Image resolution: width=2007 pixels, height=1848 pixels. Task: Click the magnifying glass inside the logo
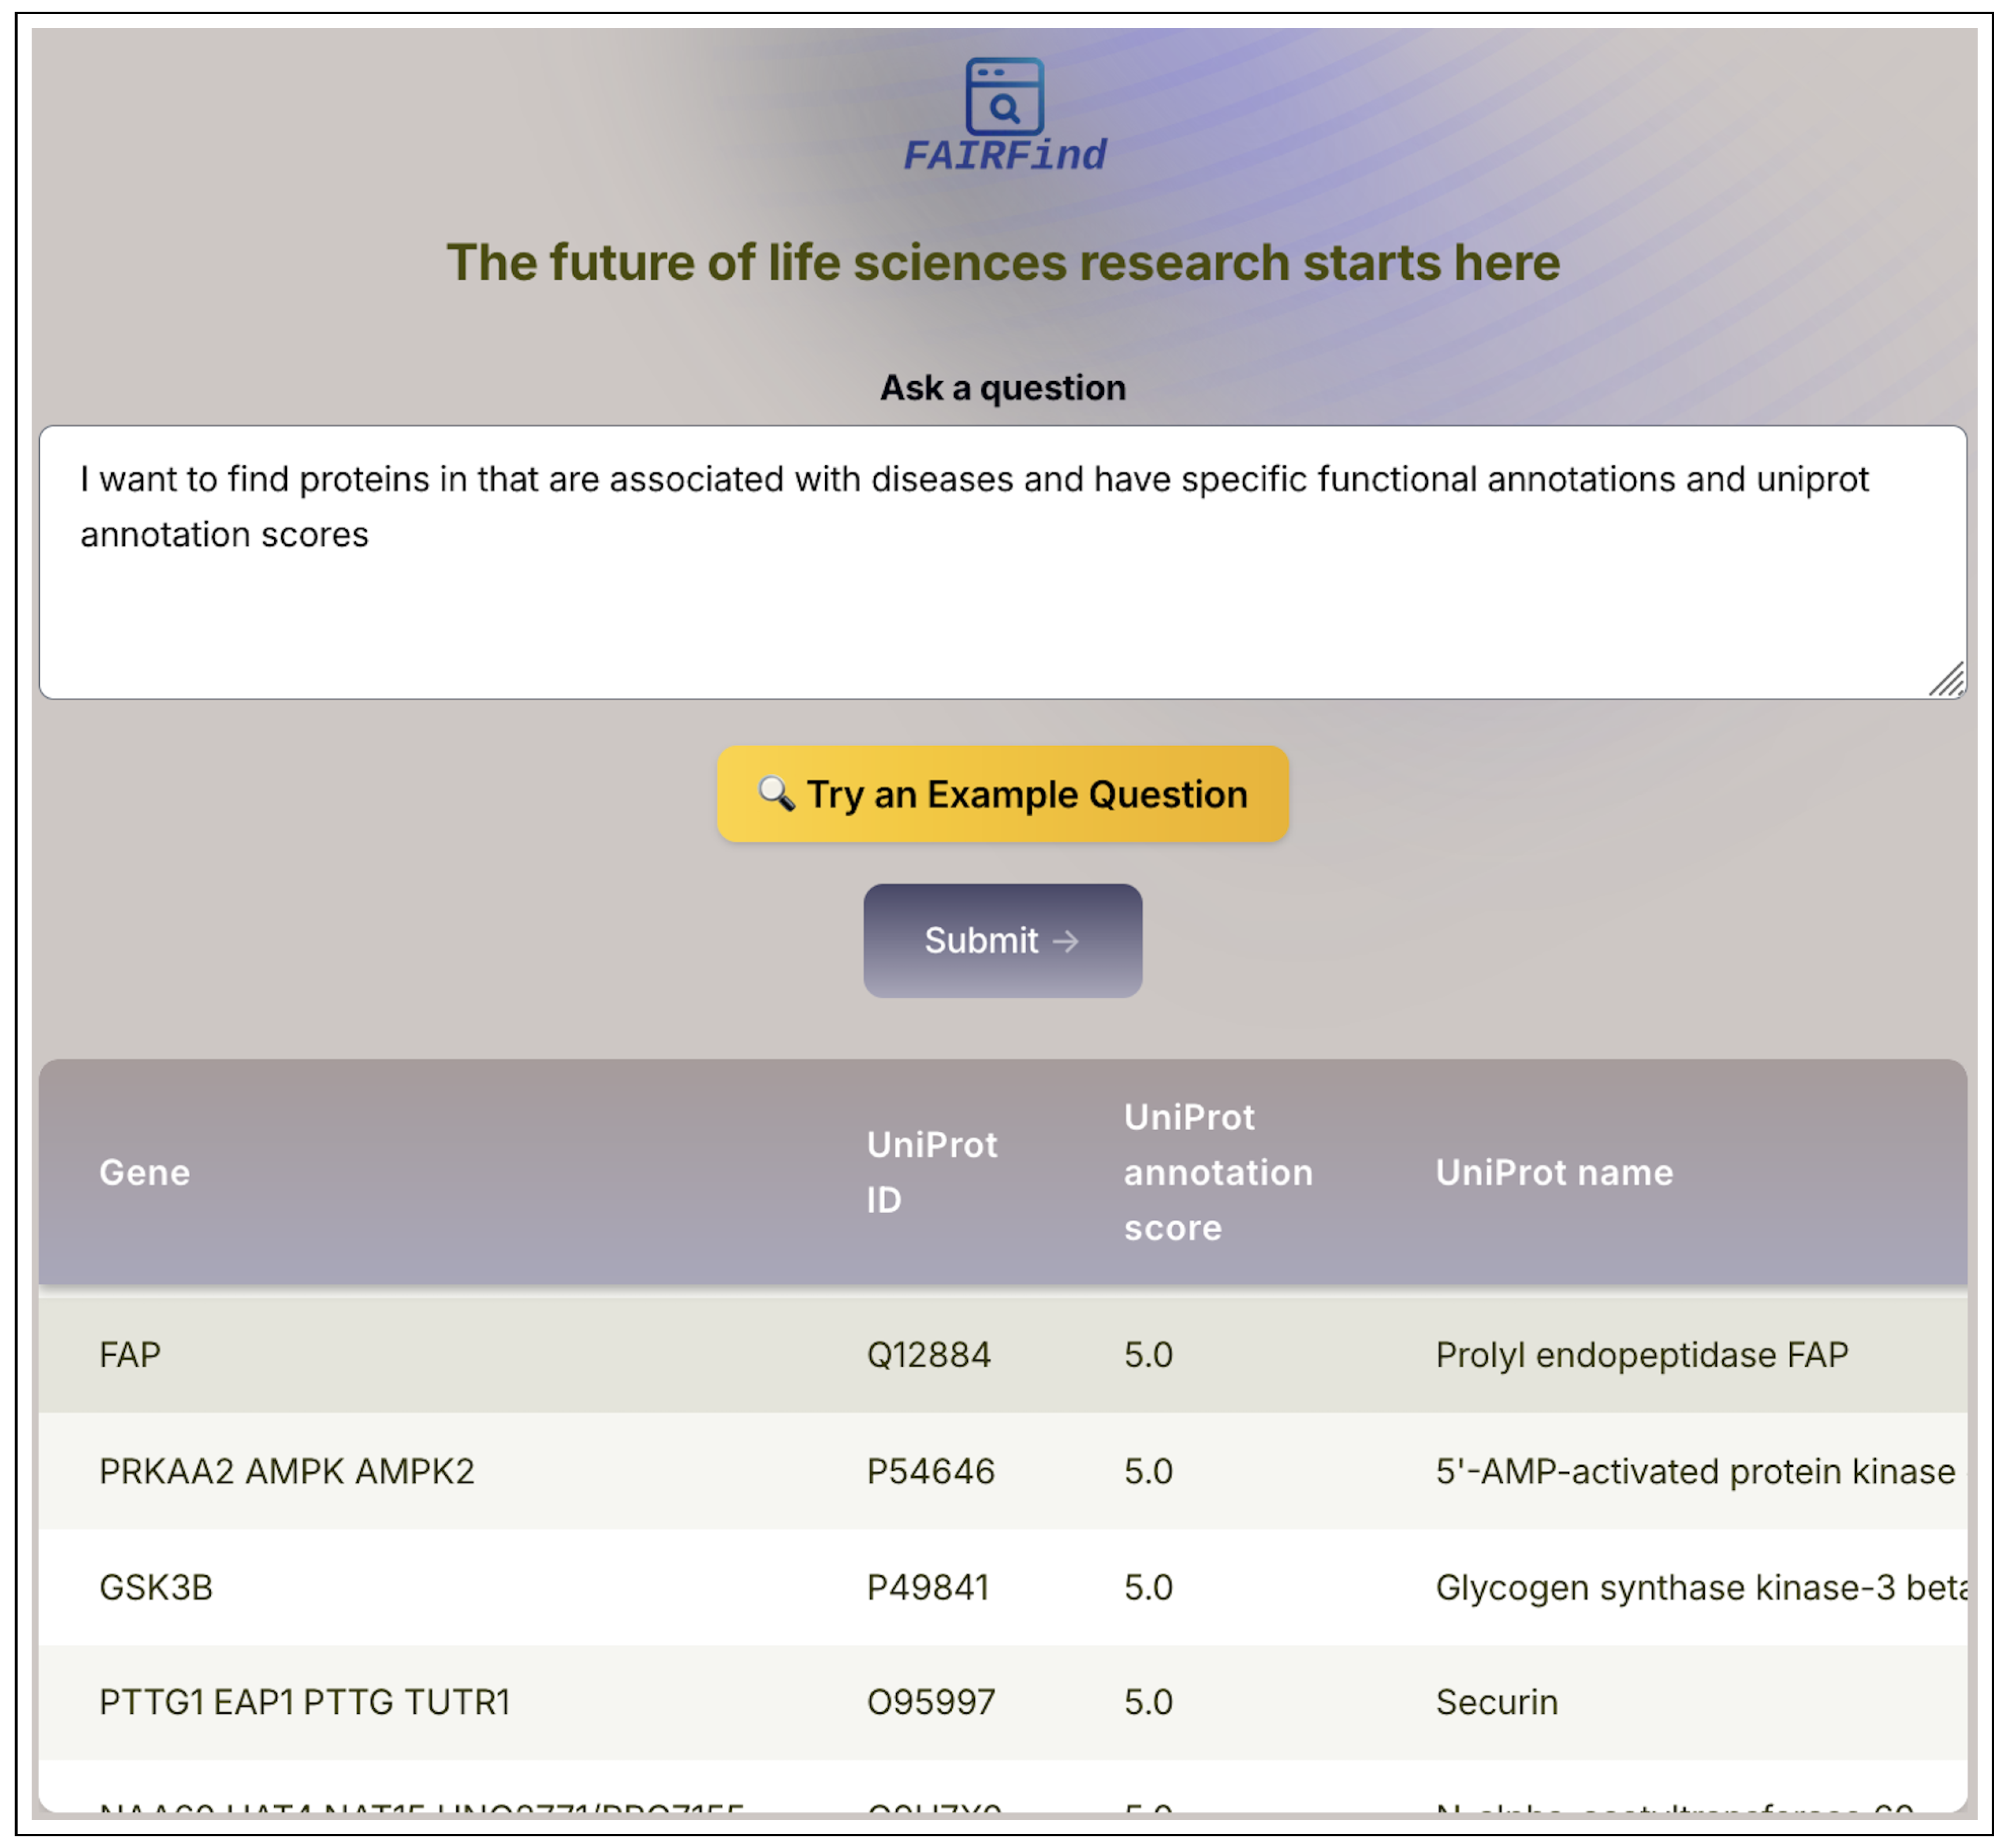(1005, 108)
